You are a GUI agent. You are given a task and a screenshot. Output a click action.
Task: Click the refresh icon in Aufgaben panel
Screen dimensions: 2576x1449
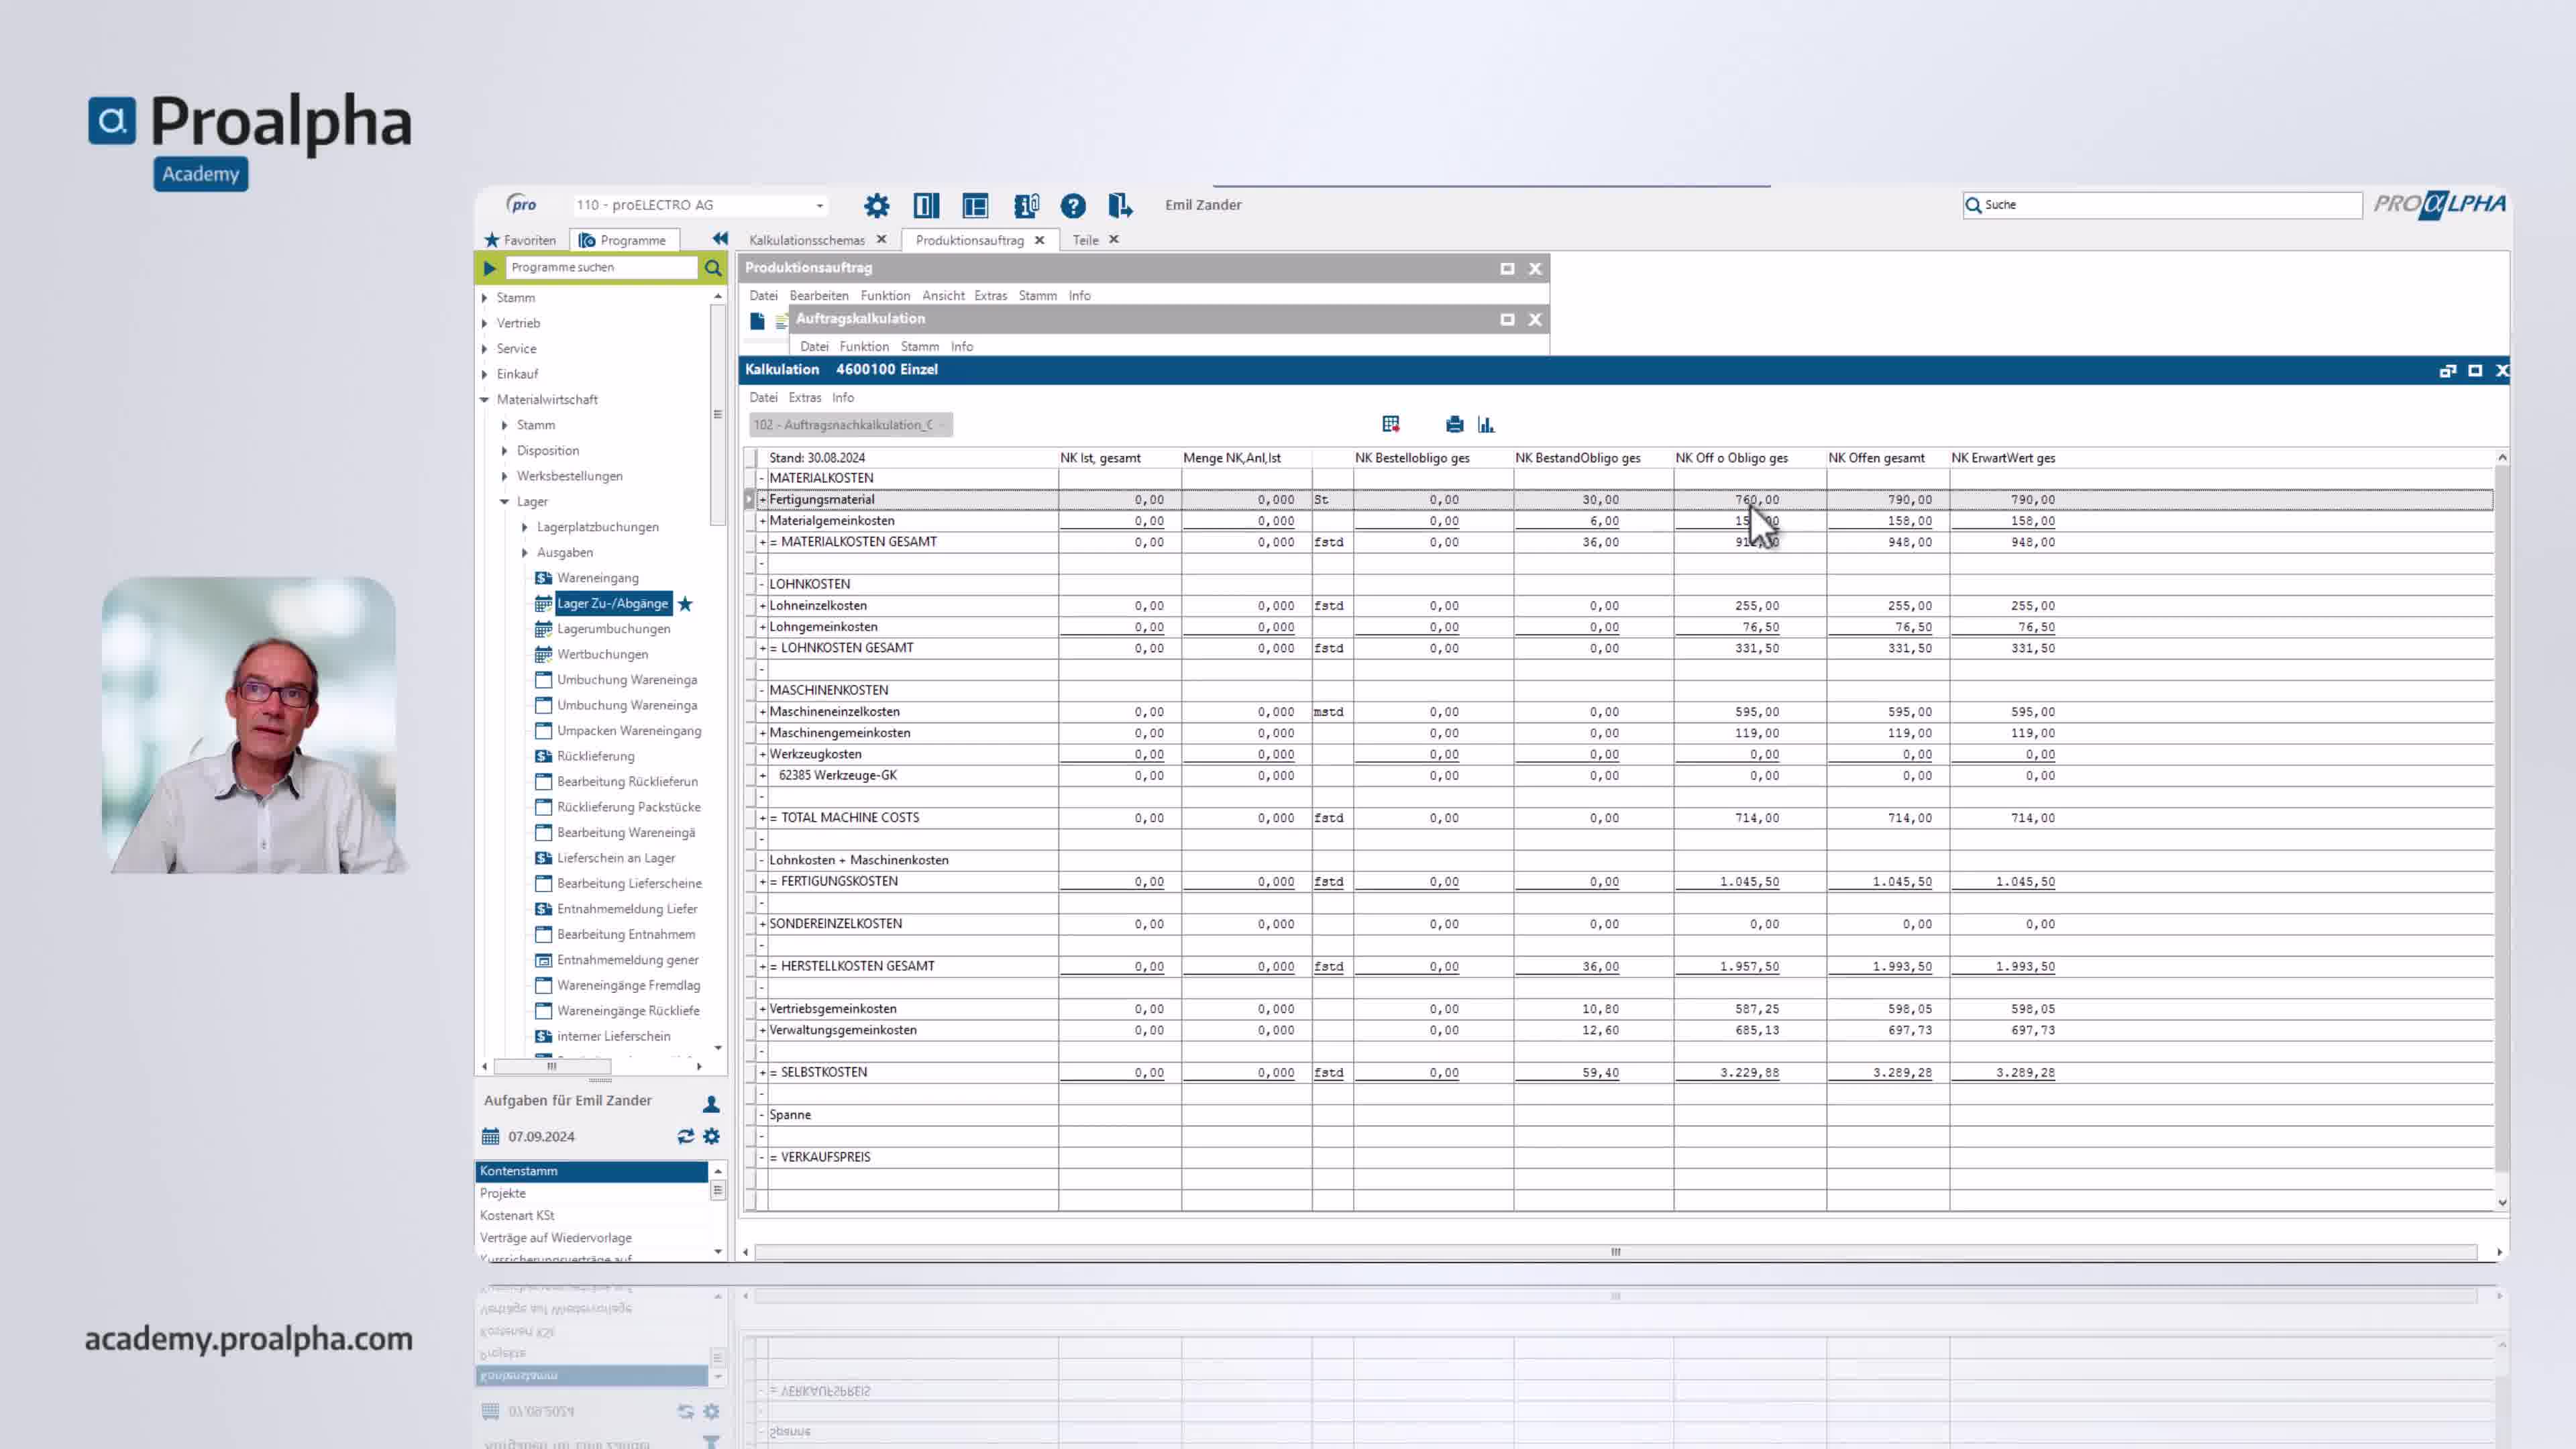pos(685,1136)
